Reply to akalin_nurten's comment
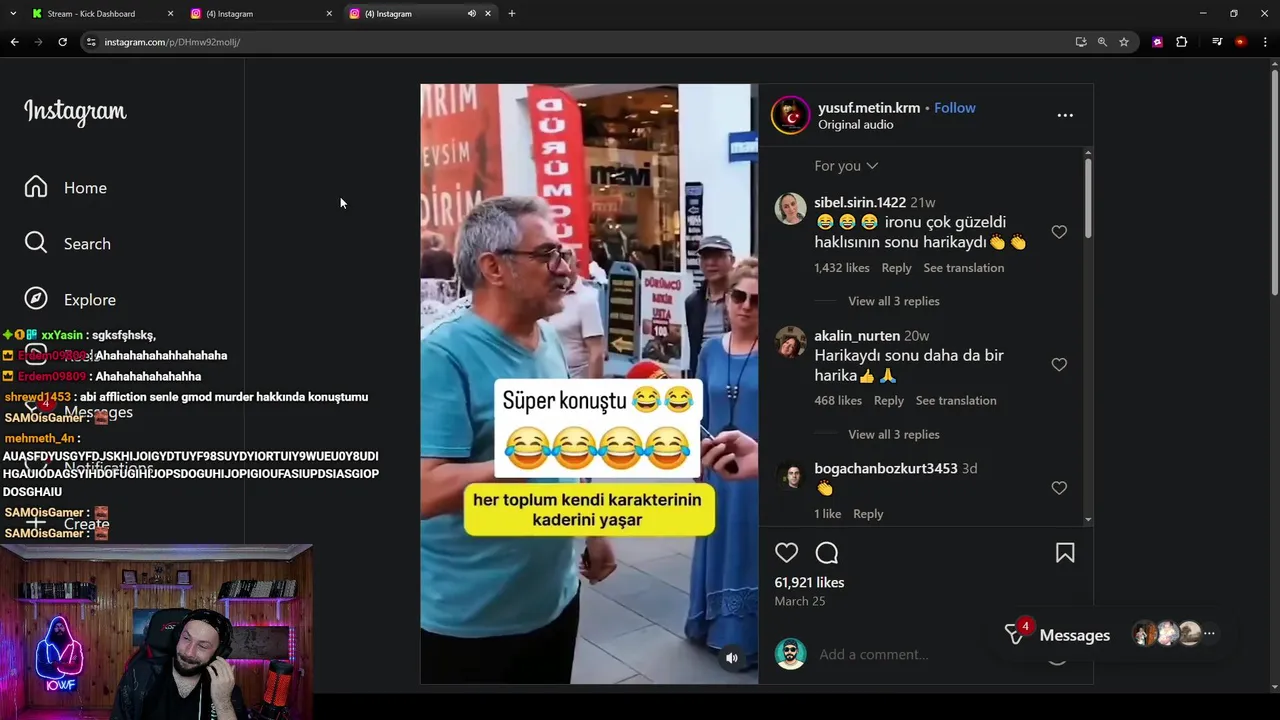This screenshot has width=1280, height=720. coord(889,401)
